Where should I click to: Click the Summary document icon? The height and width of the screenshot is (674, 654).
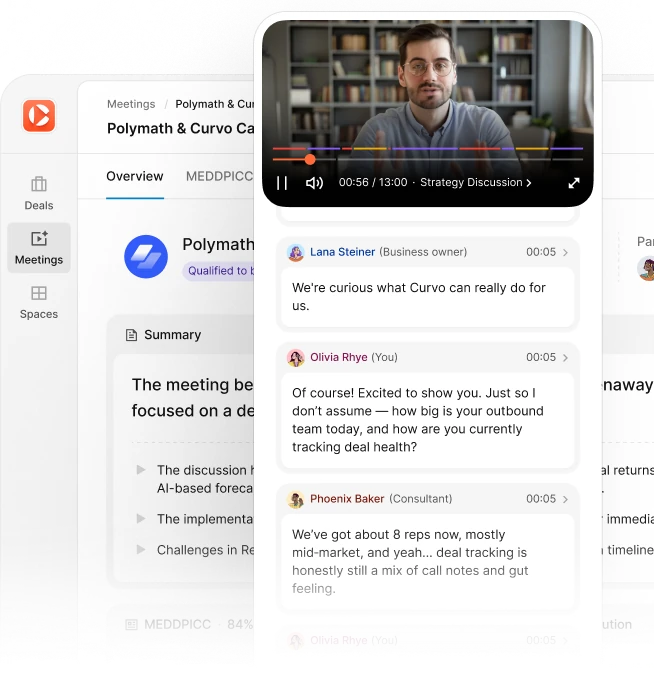(x=131, y=335)
